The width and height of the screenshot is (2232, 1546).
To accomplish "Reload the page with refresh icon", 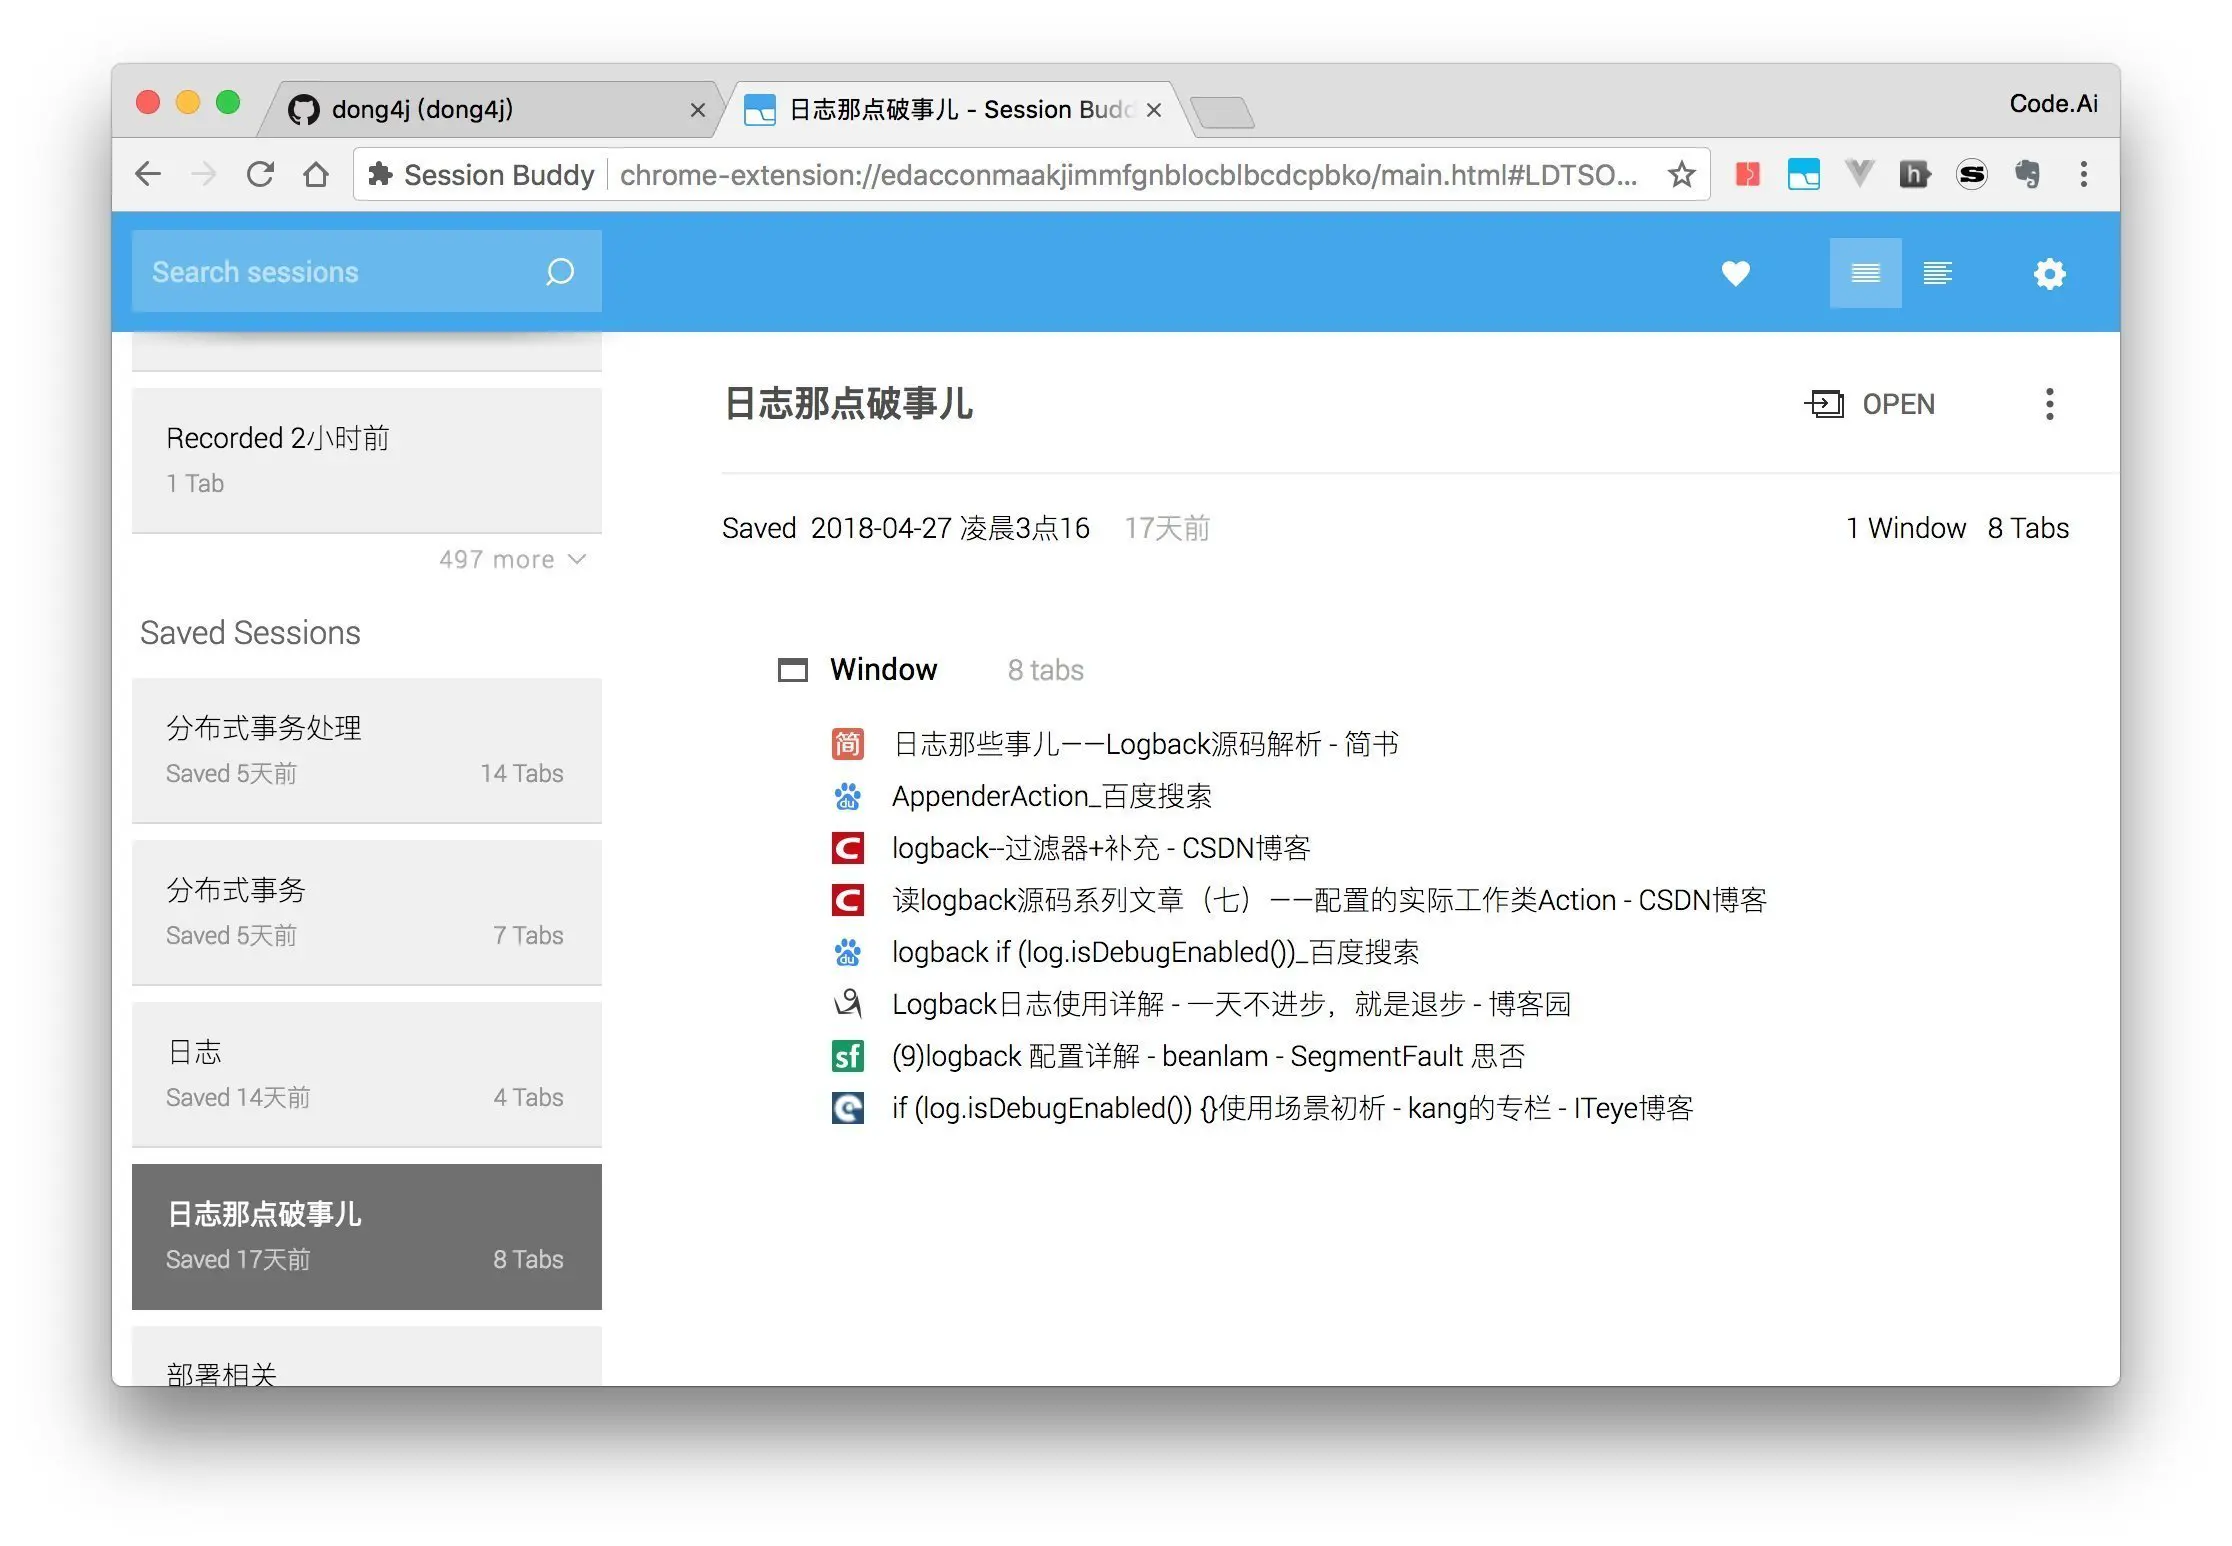I will point(260,175).
